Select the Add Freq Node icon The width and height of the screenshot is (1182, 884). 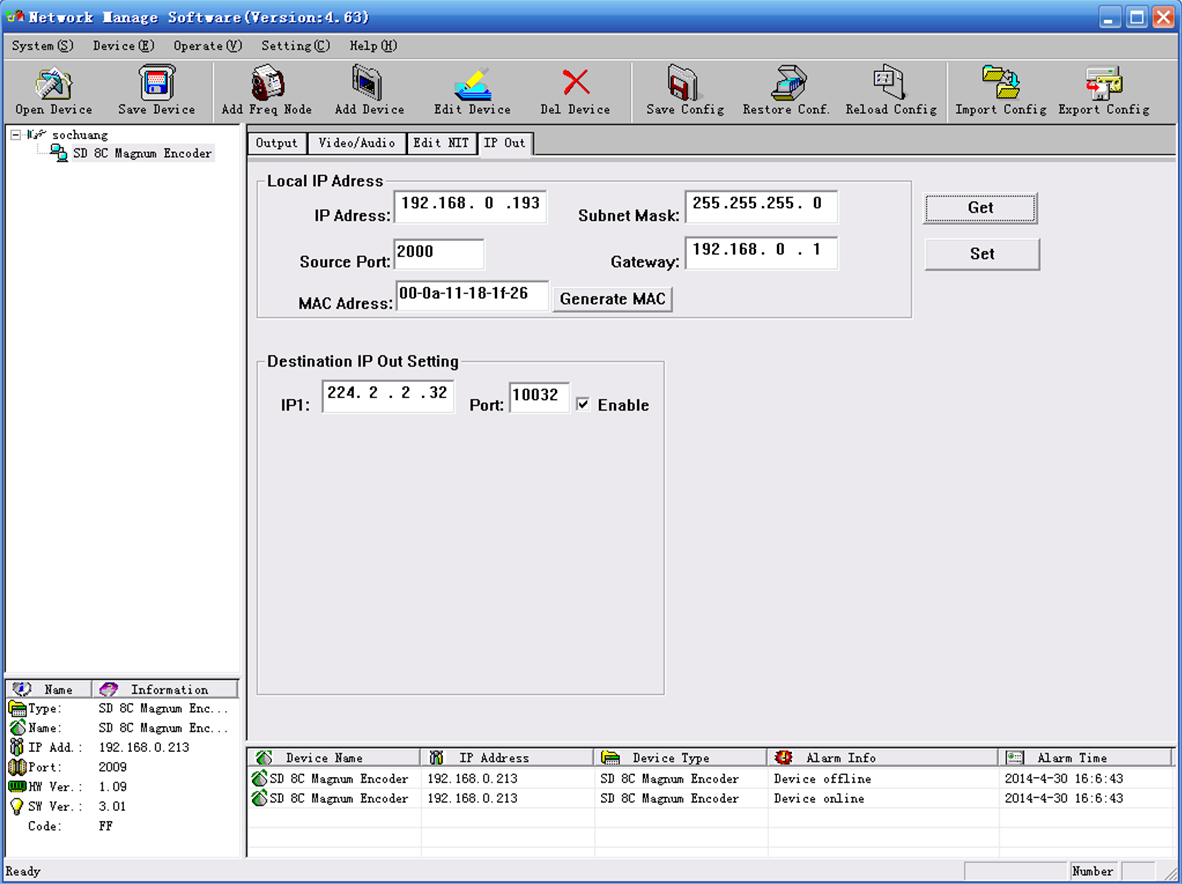click(266, 84)
